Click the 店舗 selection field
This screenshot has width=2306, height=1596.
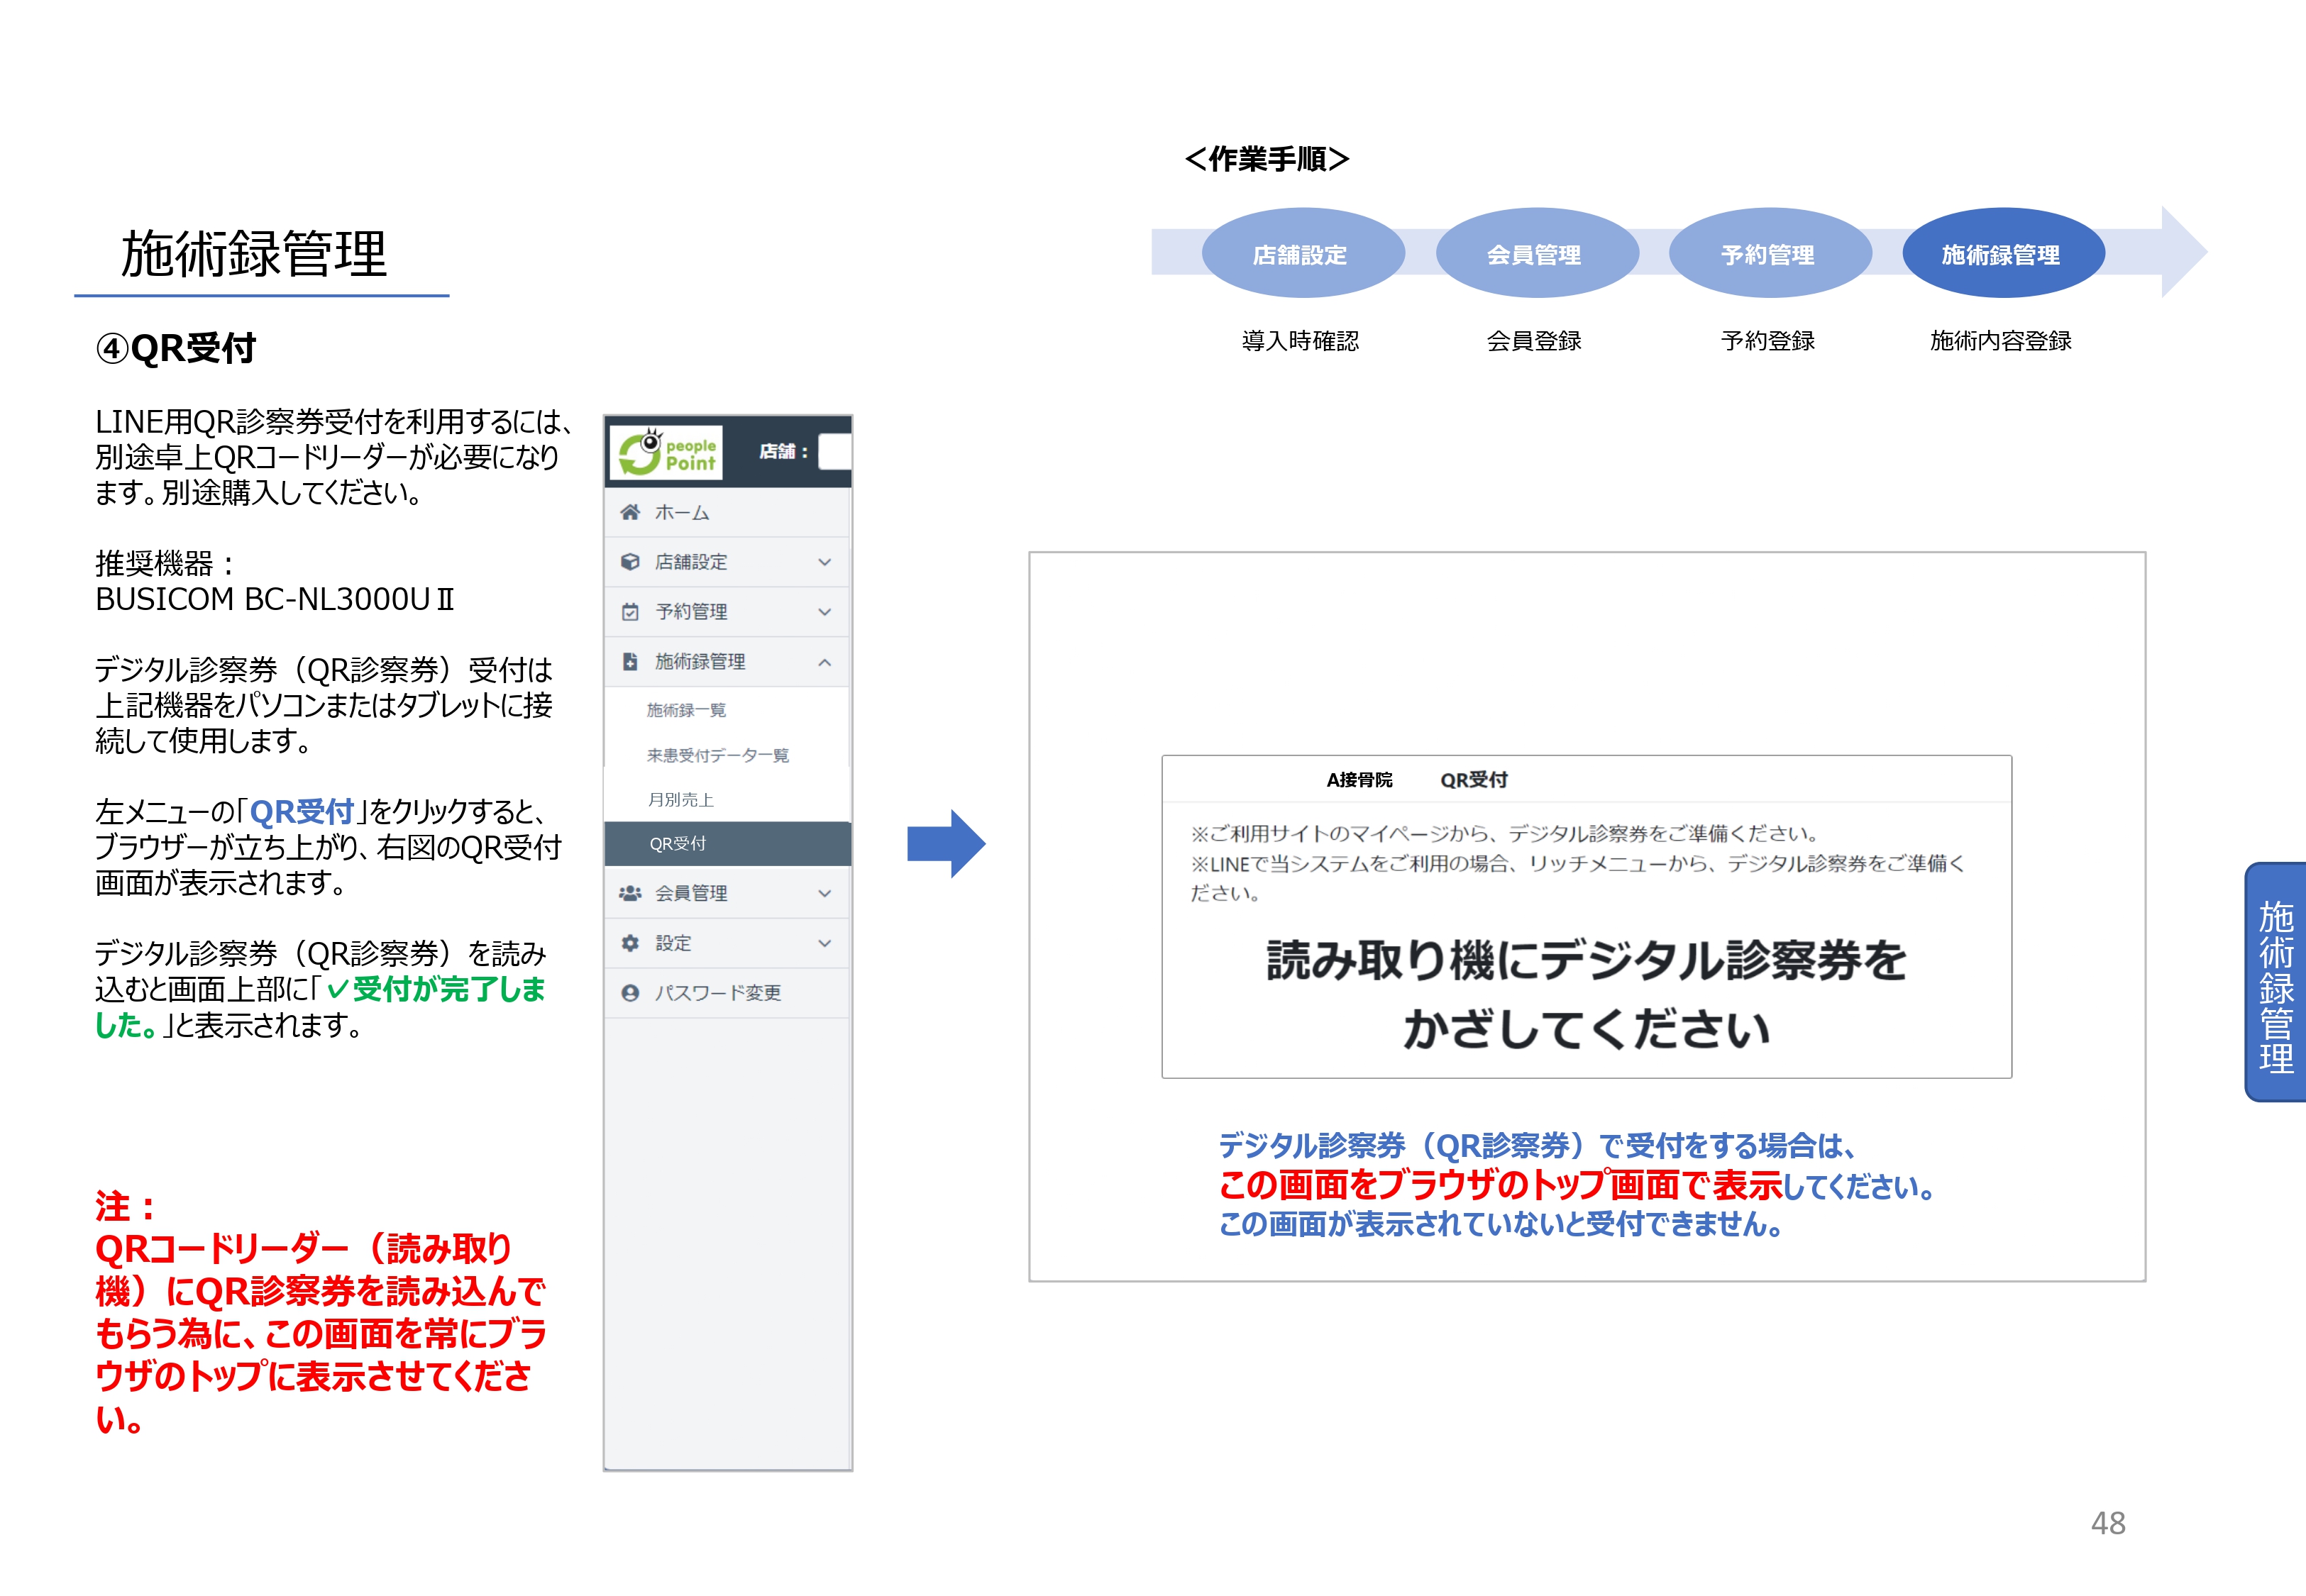tap(834, 452)
